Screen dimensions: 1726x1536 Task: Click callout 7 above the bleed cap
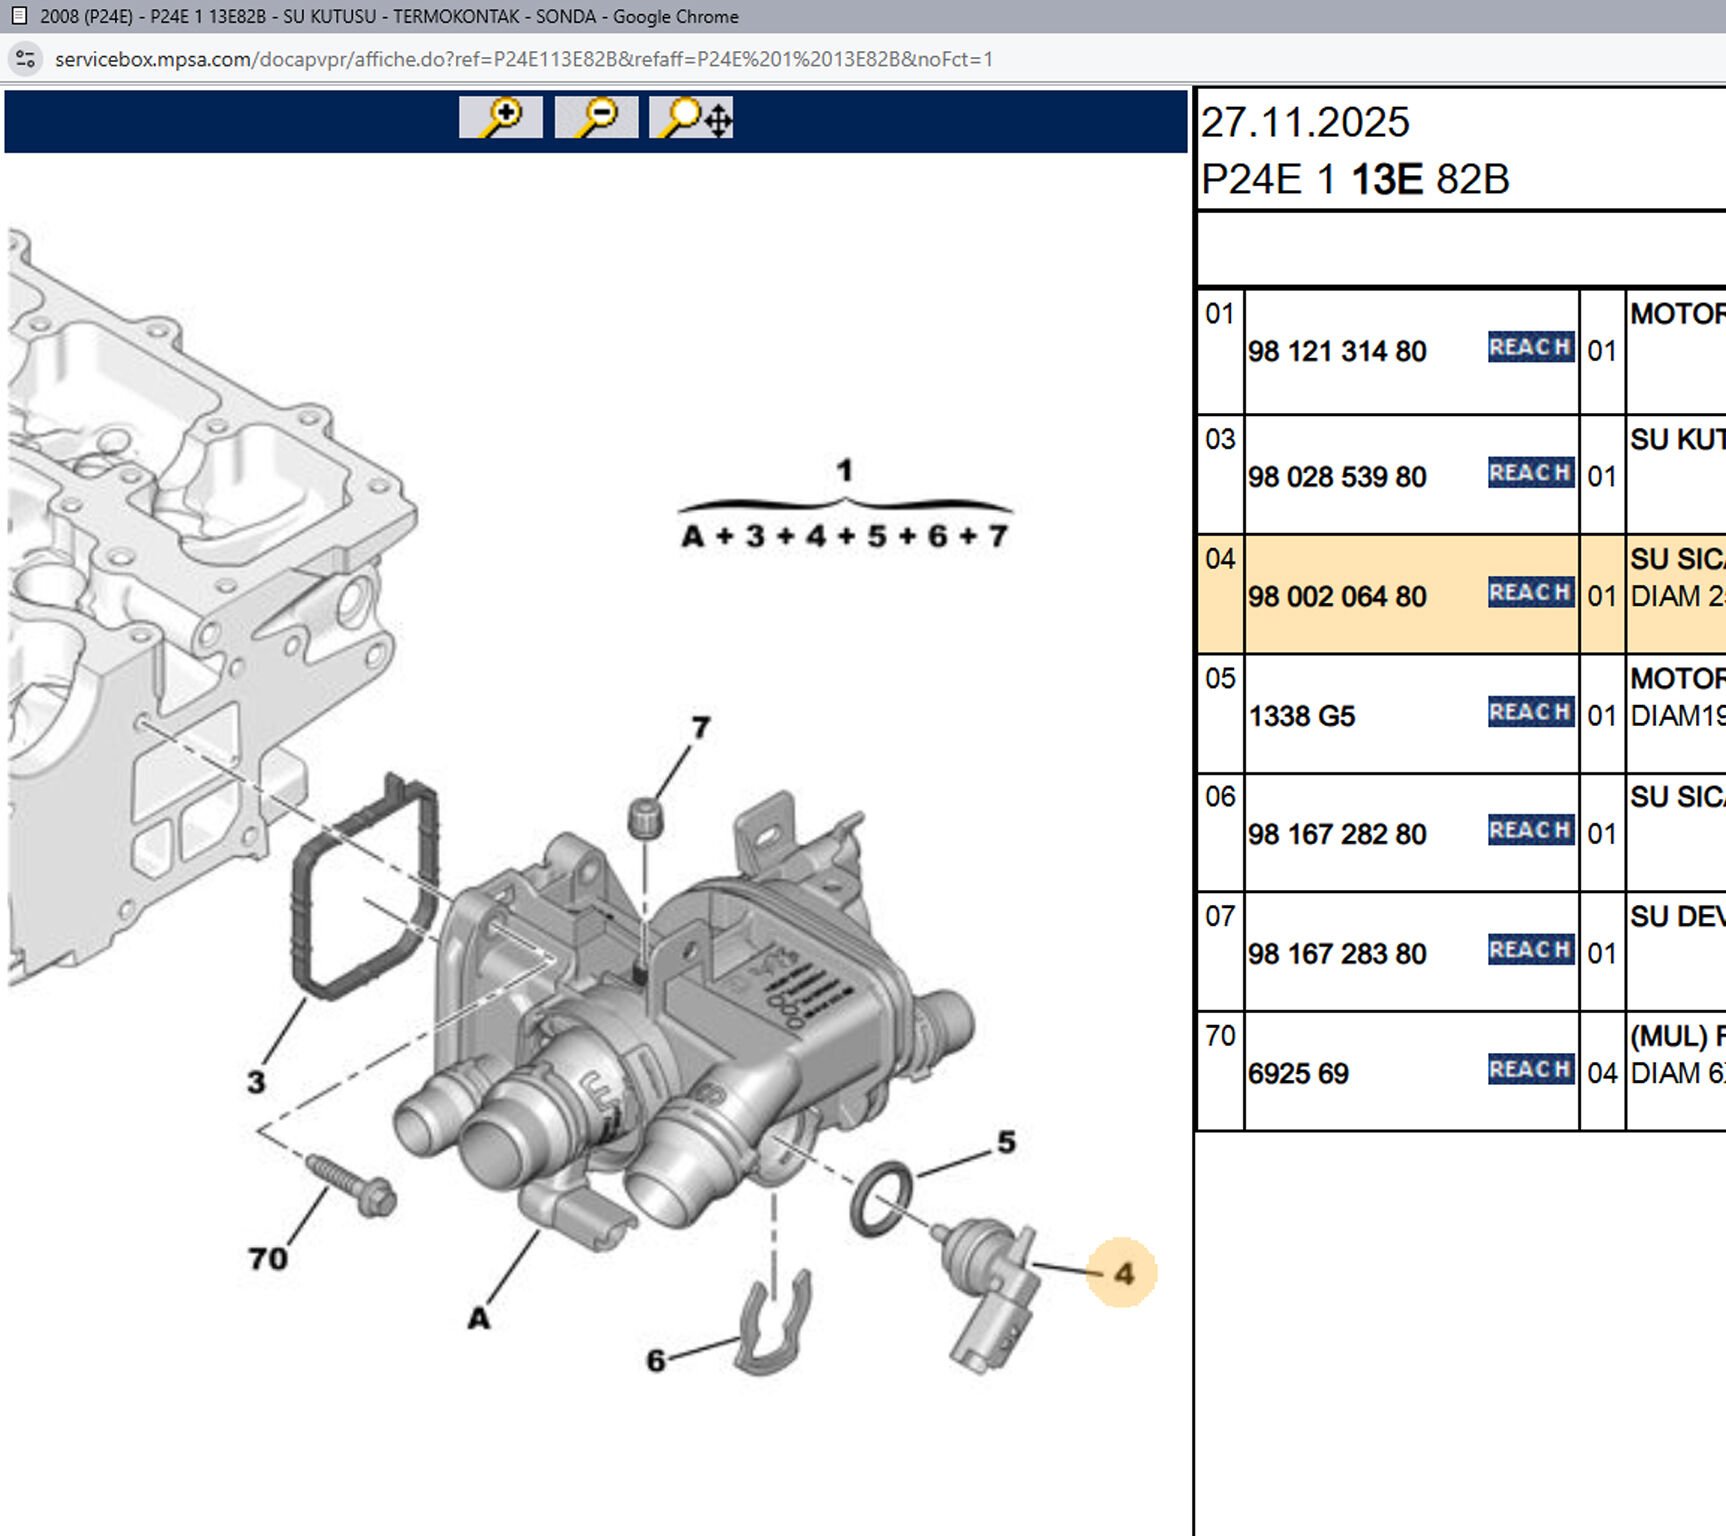tap(701, 727)
